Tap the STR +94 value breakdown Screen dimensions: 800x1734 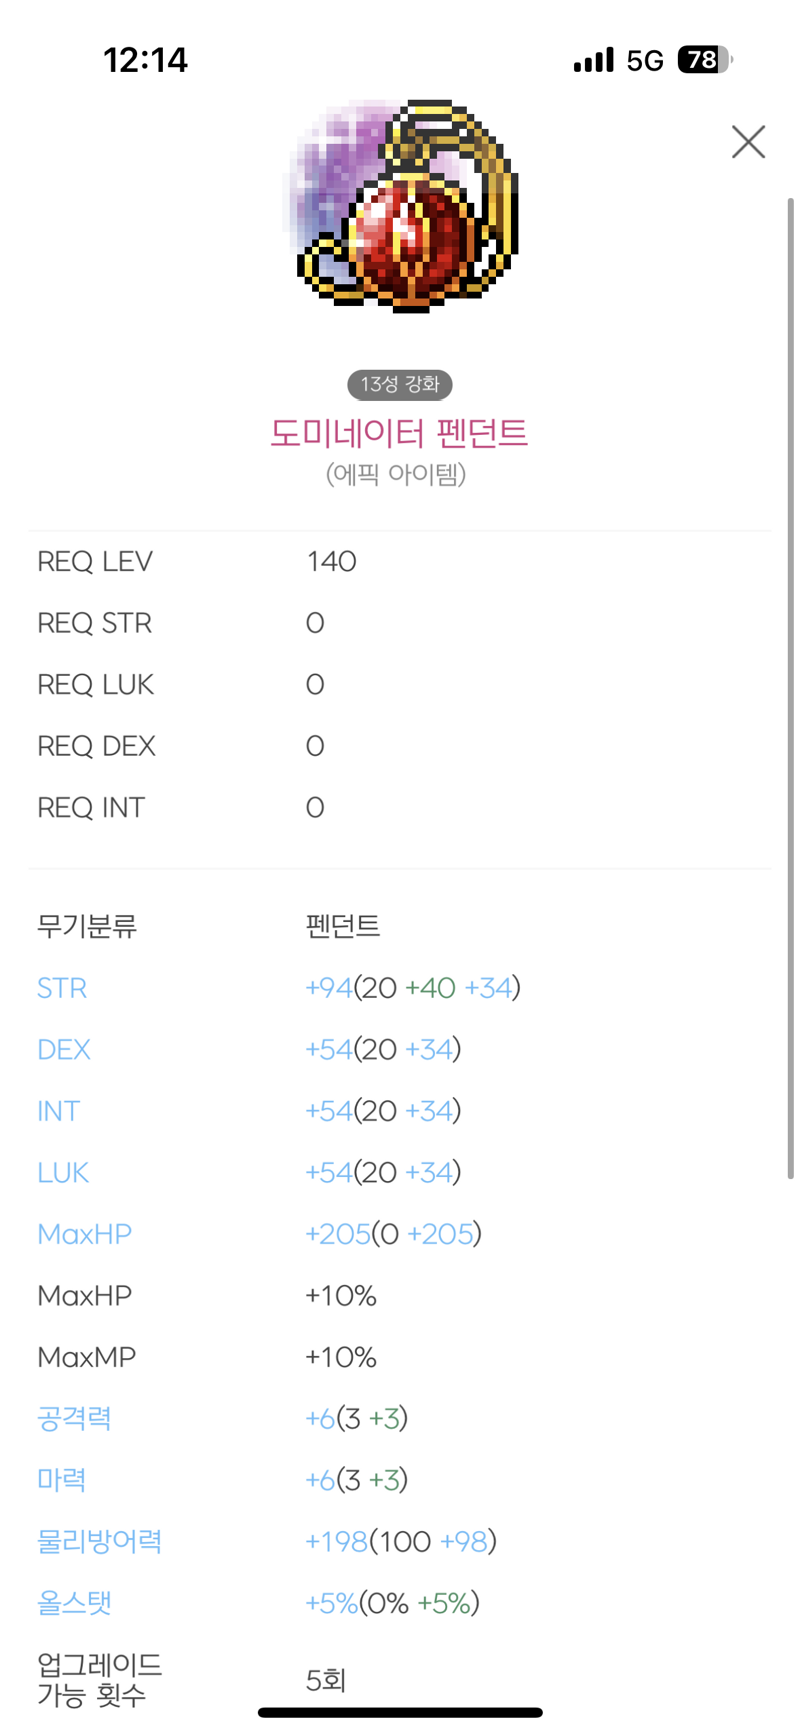(413, 988)
